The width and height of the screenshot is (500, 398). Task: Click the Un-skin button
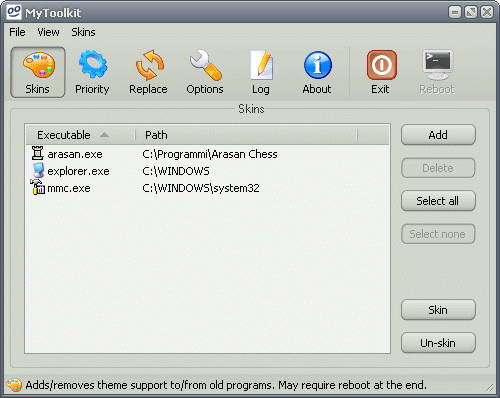click(x=438, y=343)
